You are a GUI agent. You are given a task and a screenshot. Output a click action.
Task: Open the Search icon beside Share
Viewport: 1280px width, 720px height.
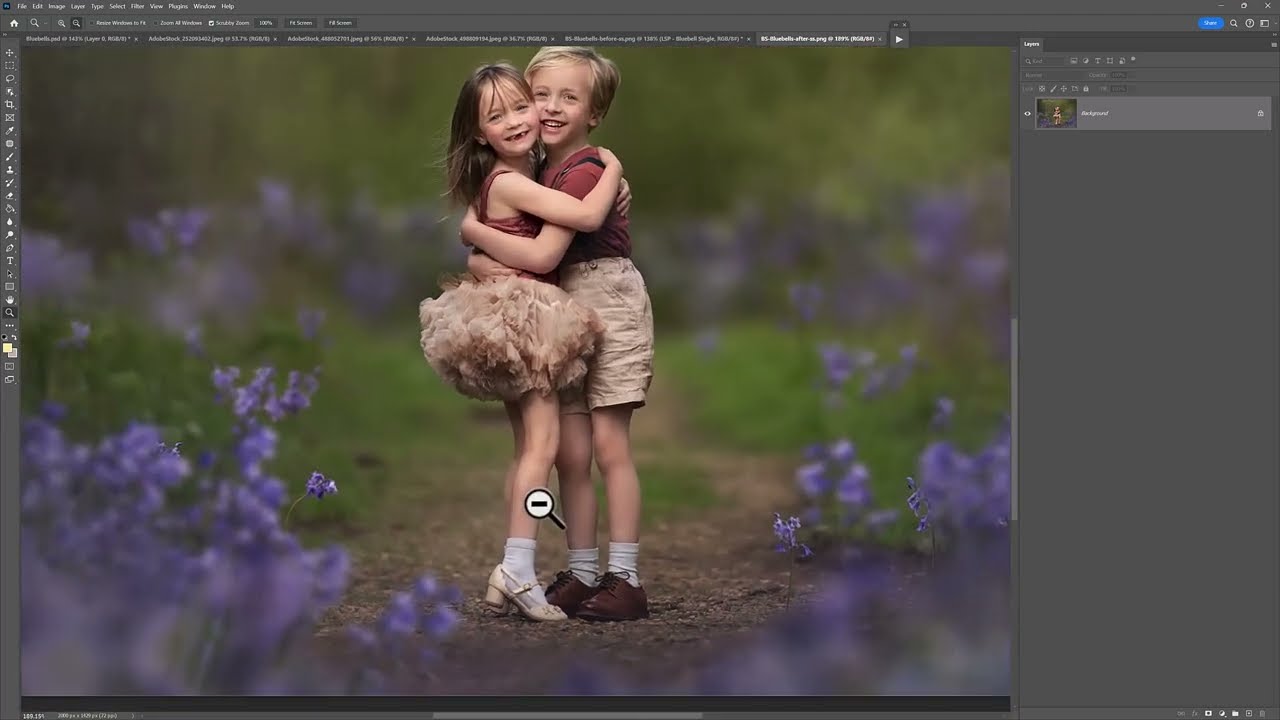(1234, 22)
